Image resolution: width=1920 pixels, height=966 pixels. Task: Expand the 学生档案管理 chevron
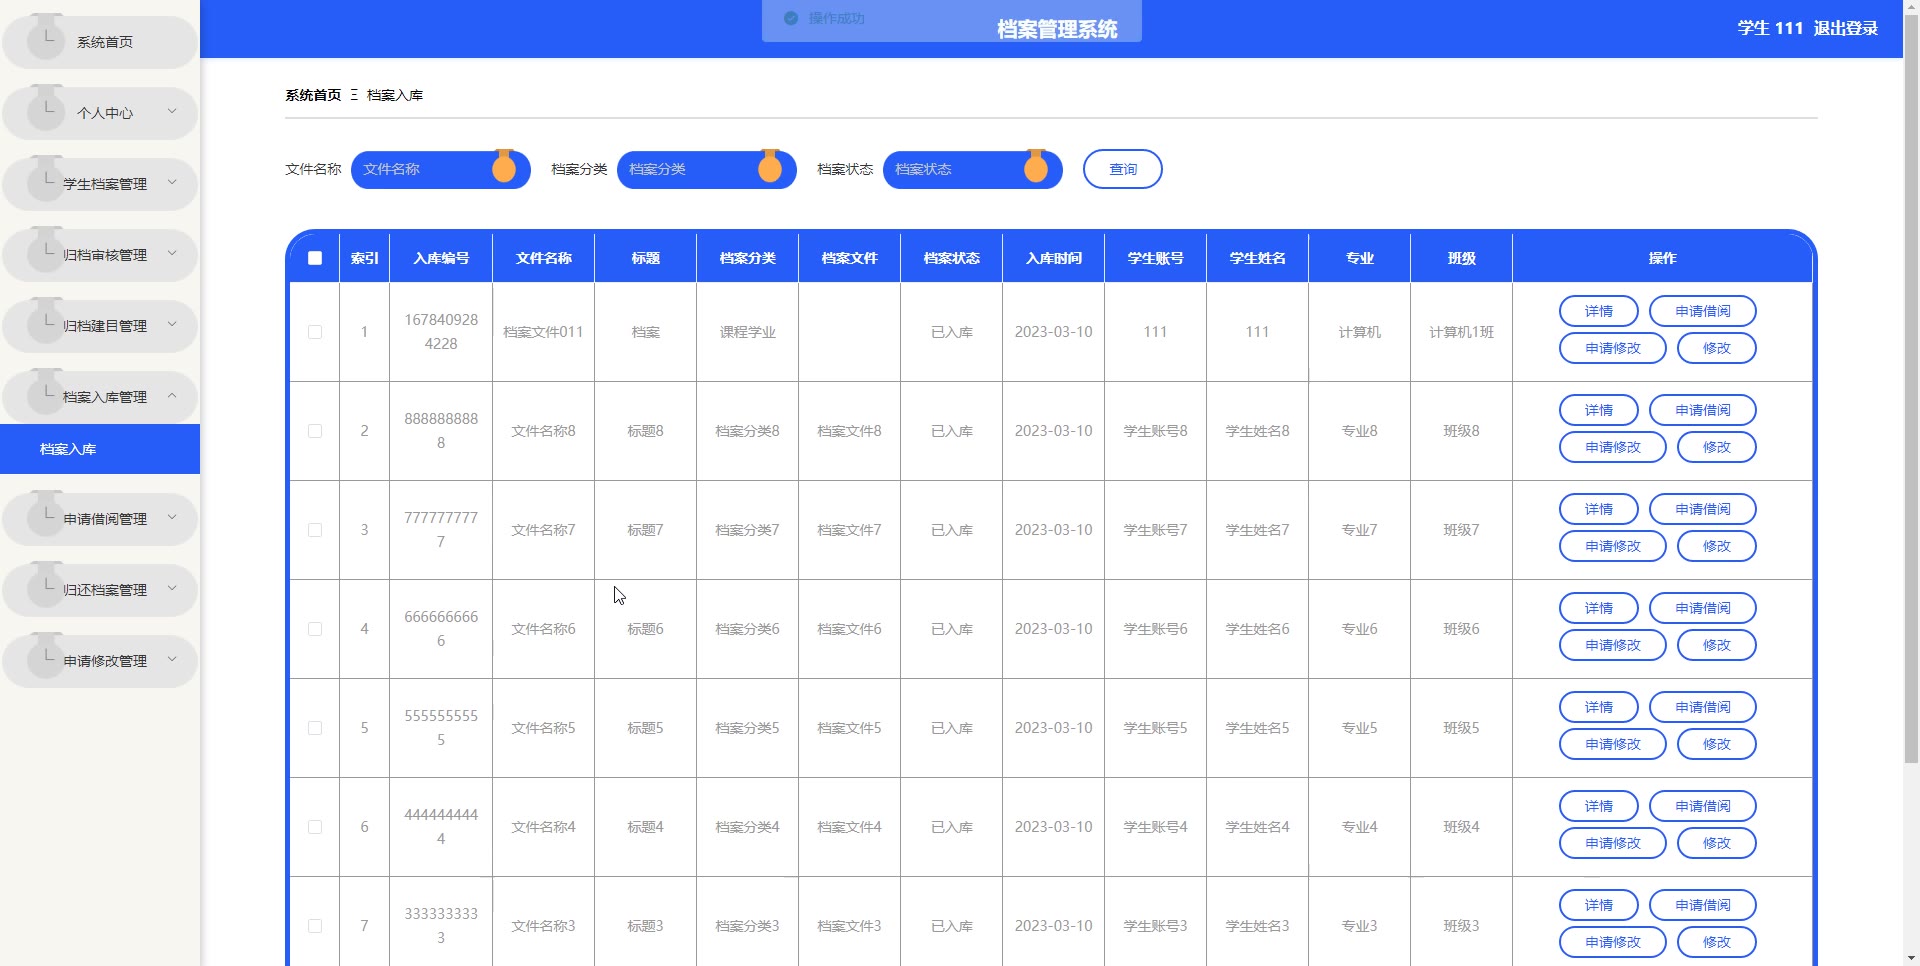click(x=172, y=183)
